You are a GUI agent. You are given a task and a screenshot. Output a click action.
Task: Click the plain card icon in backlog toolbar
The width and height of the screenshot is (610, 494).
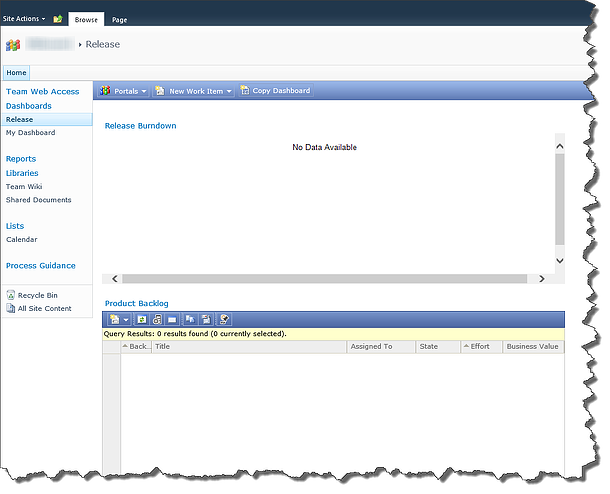click(172, 320)
